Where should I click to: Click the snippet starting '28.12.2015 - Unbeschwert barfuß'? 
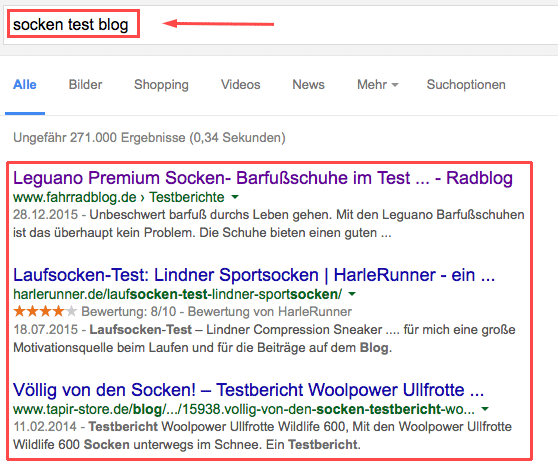(269, 224)
